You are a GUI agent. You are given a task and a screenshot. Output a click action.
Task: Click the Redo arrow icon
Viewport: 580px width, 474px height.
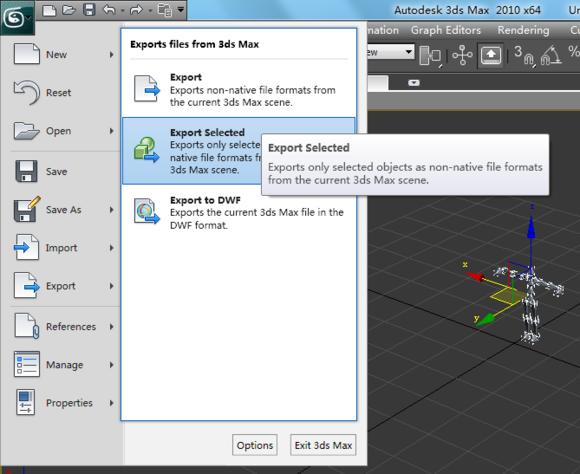[x=136, y=10]
